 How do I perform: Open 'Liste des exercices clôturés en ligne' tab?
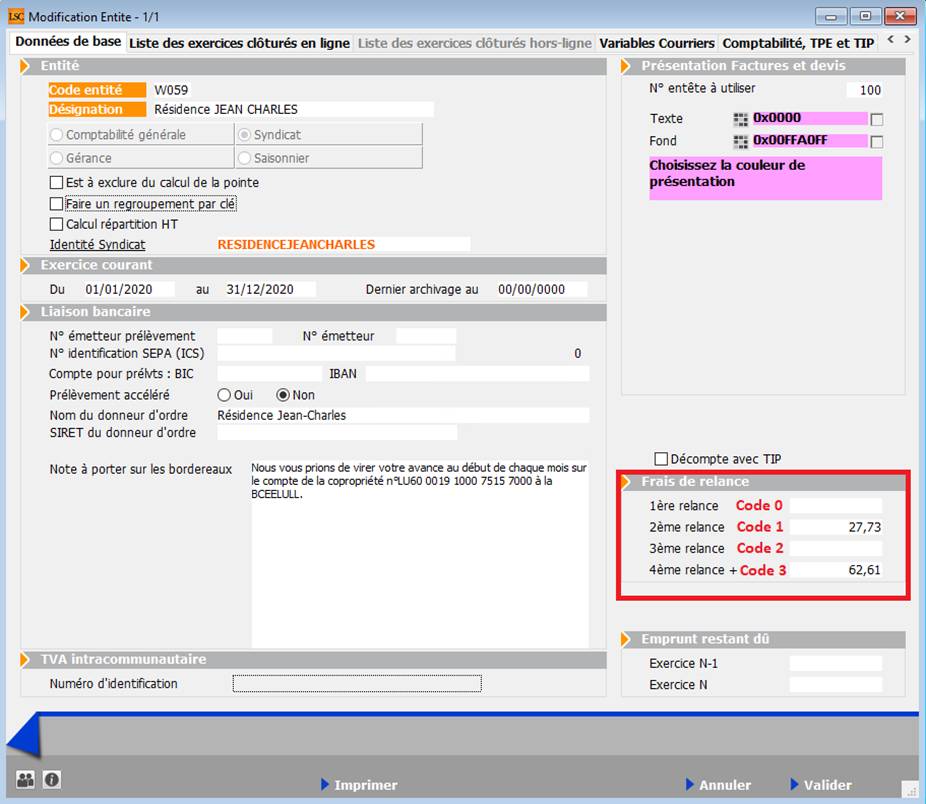pyautogui.click(x=239, y=43)
